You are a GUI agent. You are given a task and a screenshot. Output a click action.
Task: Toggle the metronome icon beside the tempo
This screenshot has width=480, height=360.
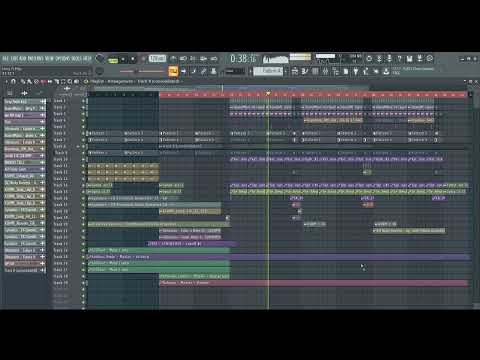[173, 59]
